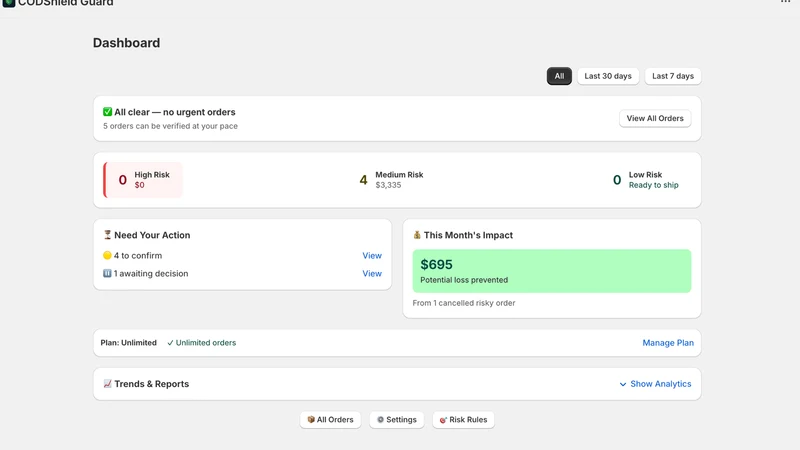800x450 pixels.
Task: Click the 'Need Your Action' heading
Action: pyautogui.click(x=152, y=235)
